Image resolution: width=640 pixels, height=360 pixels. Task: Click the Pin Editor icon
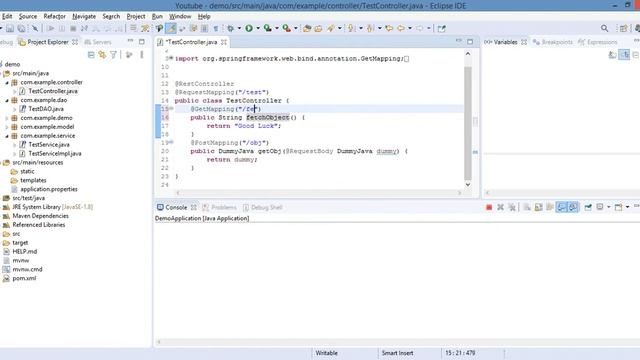(441, 29)
